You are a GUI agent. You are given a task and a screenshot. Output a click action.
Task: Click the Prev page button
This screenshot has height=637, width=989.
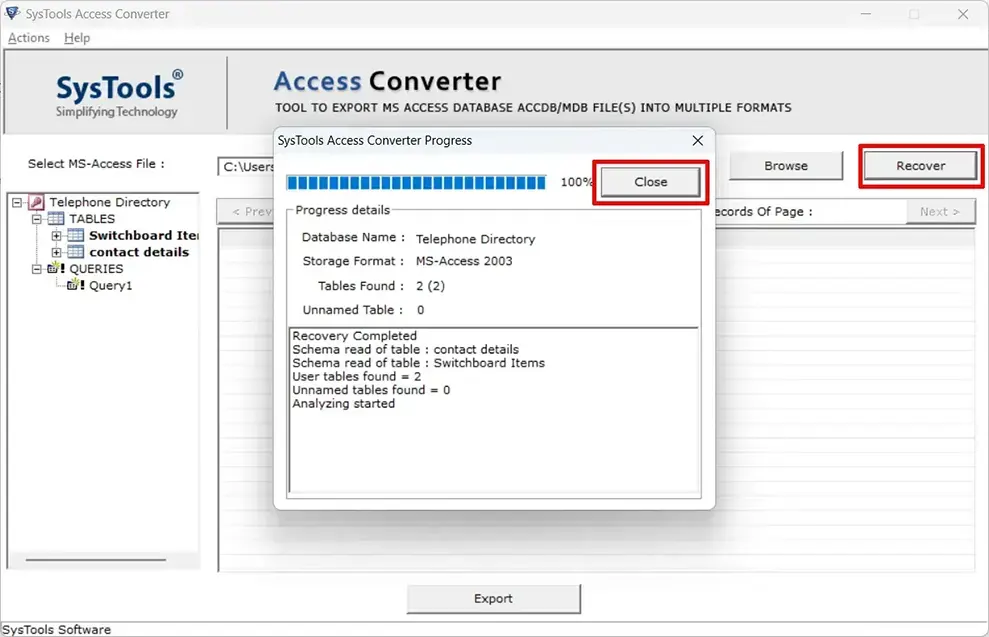[x=246, y=212]
